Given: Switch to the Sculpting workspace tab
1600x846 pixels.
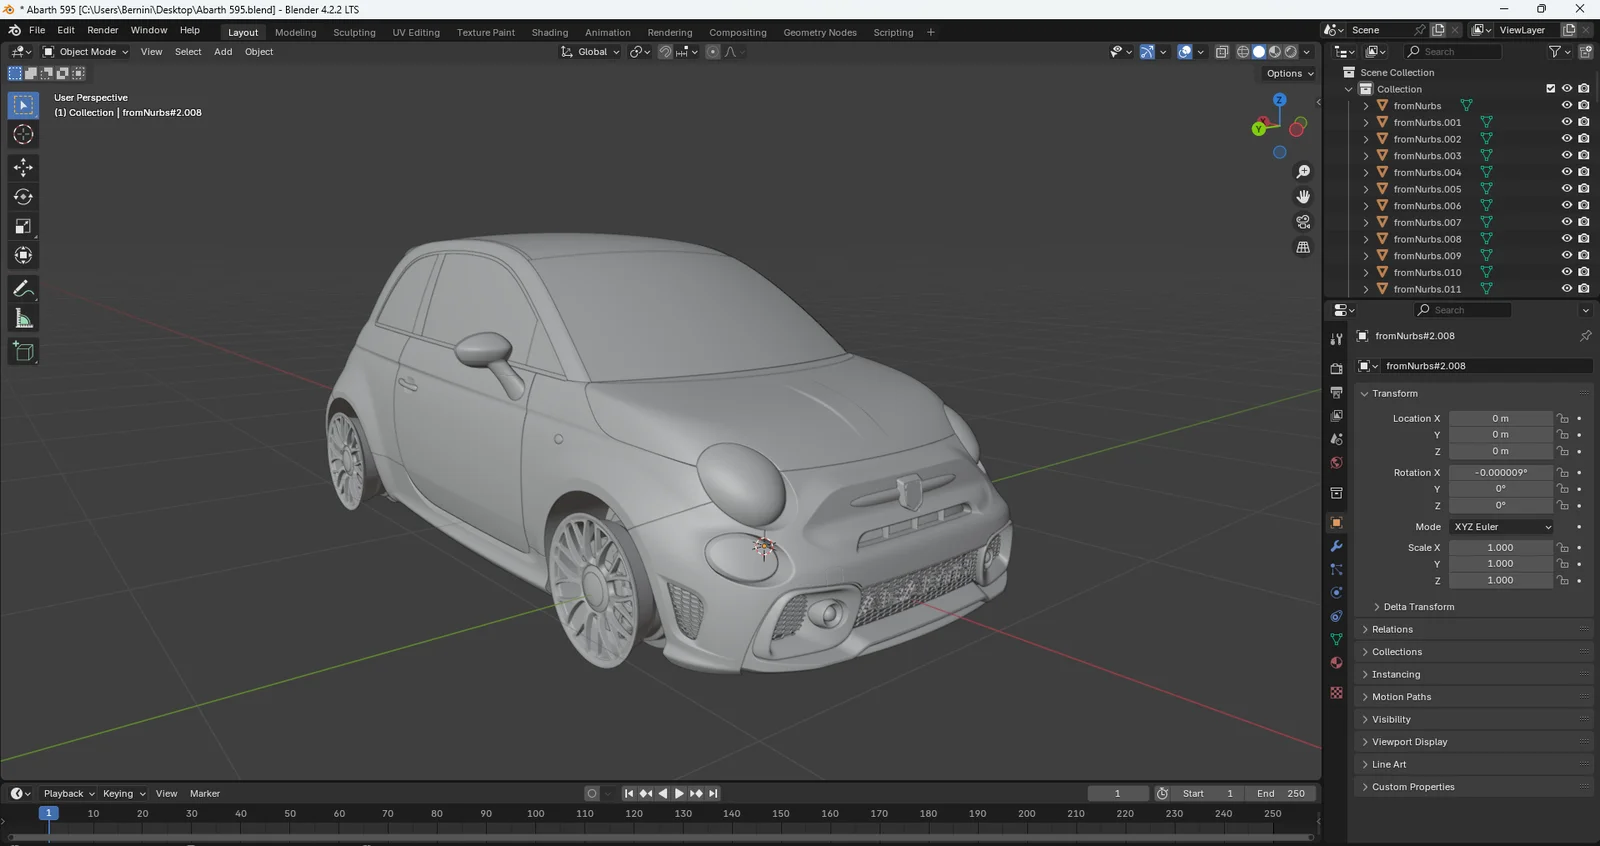Looking at the screenshot, I should 354,32.
